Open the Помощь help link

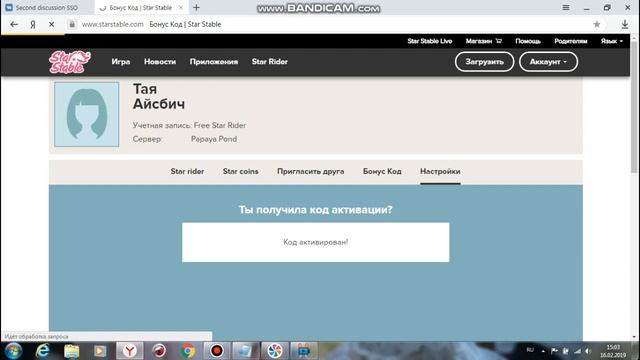tap(528, 41)
